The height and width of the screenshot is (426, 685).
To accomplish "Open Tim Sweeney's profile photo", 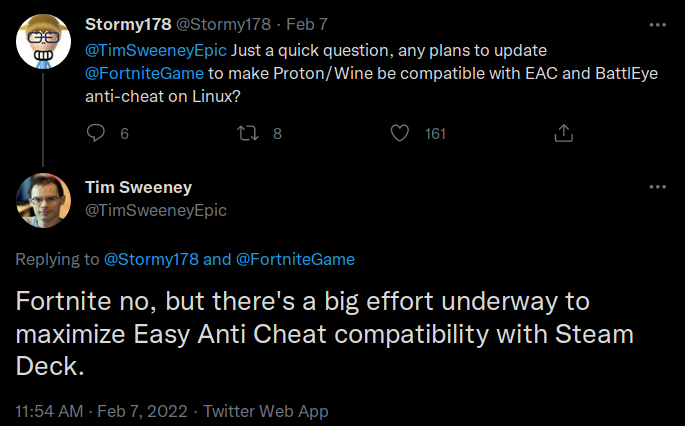I will click(x=43, y=201).
